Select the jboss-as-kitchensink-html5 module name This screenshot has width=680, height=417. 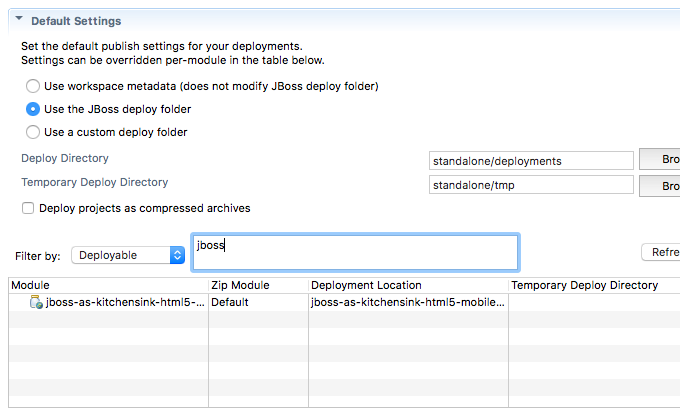125,302
